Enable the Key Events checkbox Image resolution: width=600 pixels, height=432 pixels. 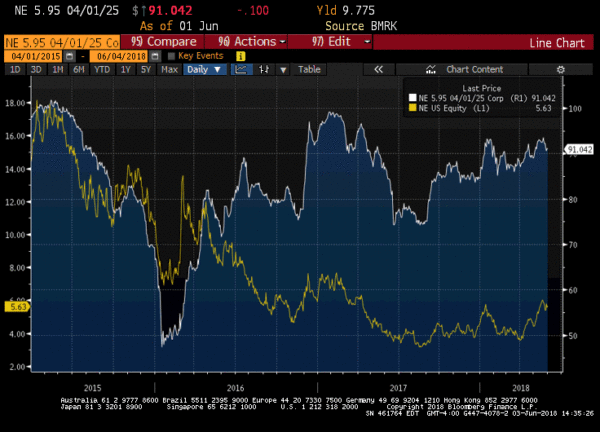tap(171, 56)
